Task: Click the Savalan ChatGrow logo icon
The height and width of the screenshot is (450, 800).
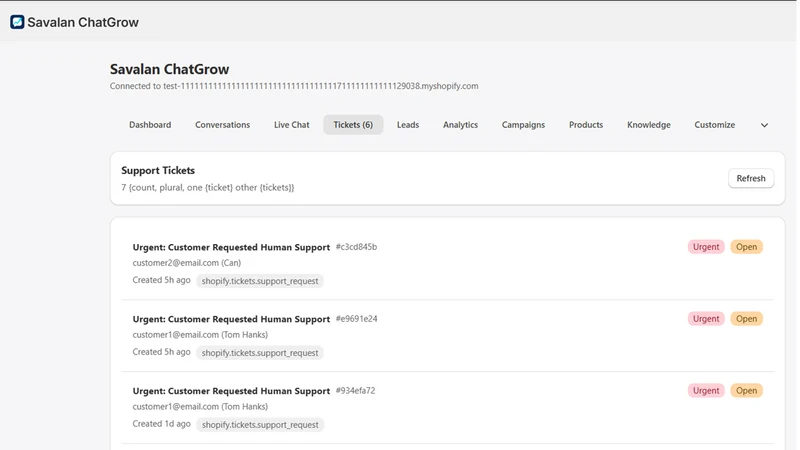Action: click(x=17, y=22)
